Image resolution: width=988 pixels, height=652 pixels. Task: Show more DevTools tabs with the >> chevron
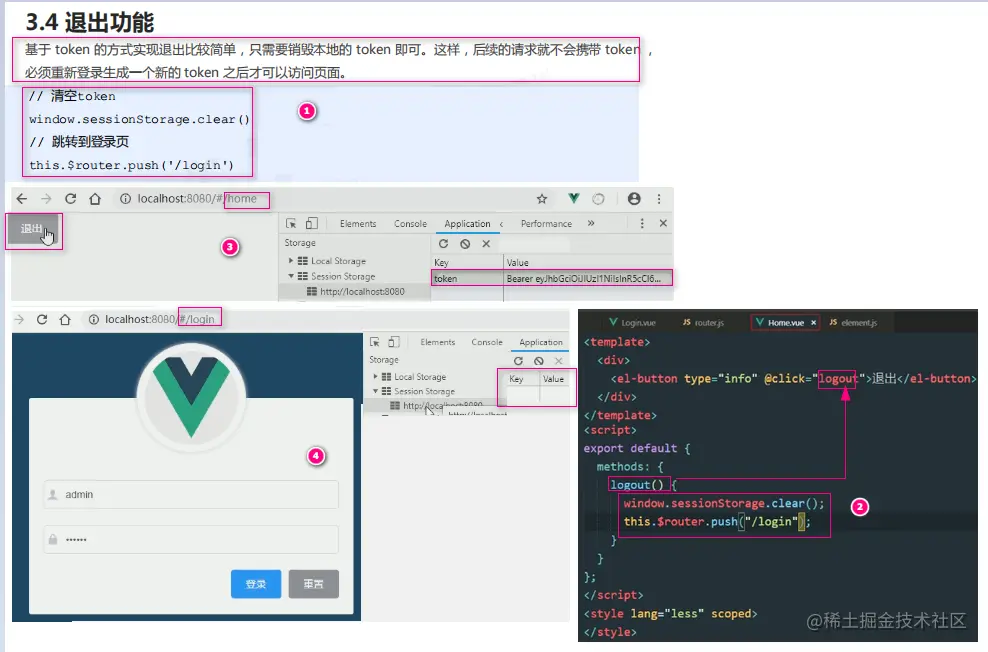pos(591,223)
